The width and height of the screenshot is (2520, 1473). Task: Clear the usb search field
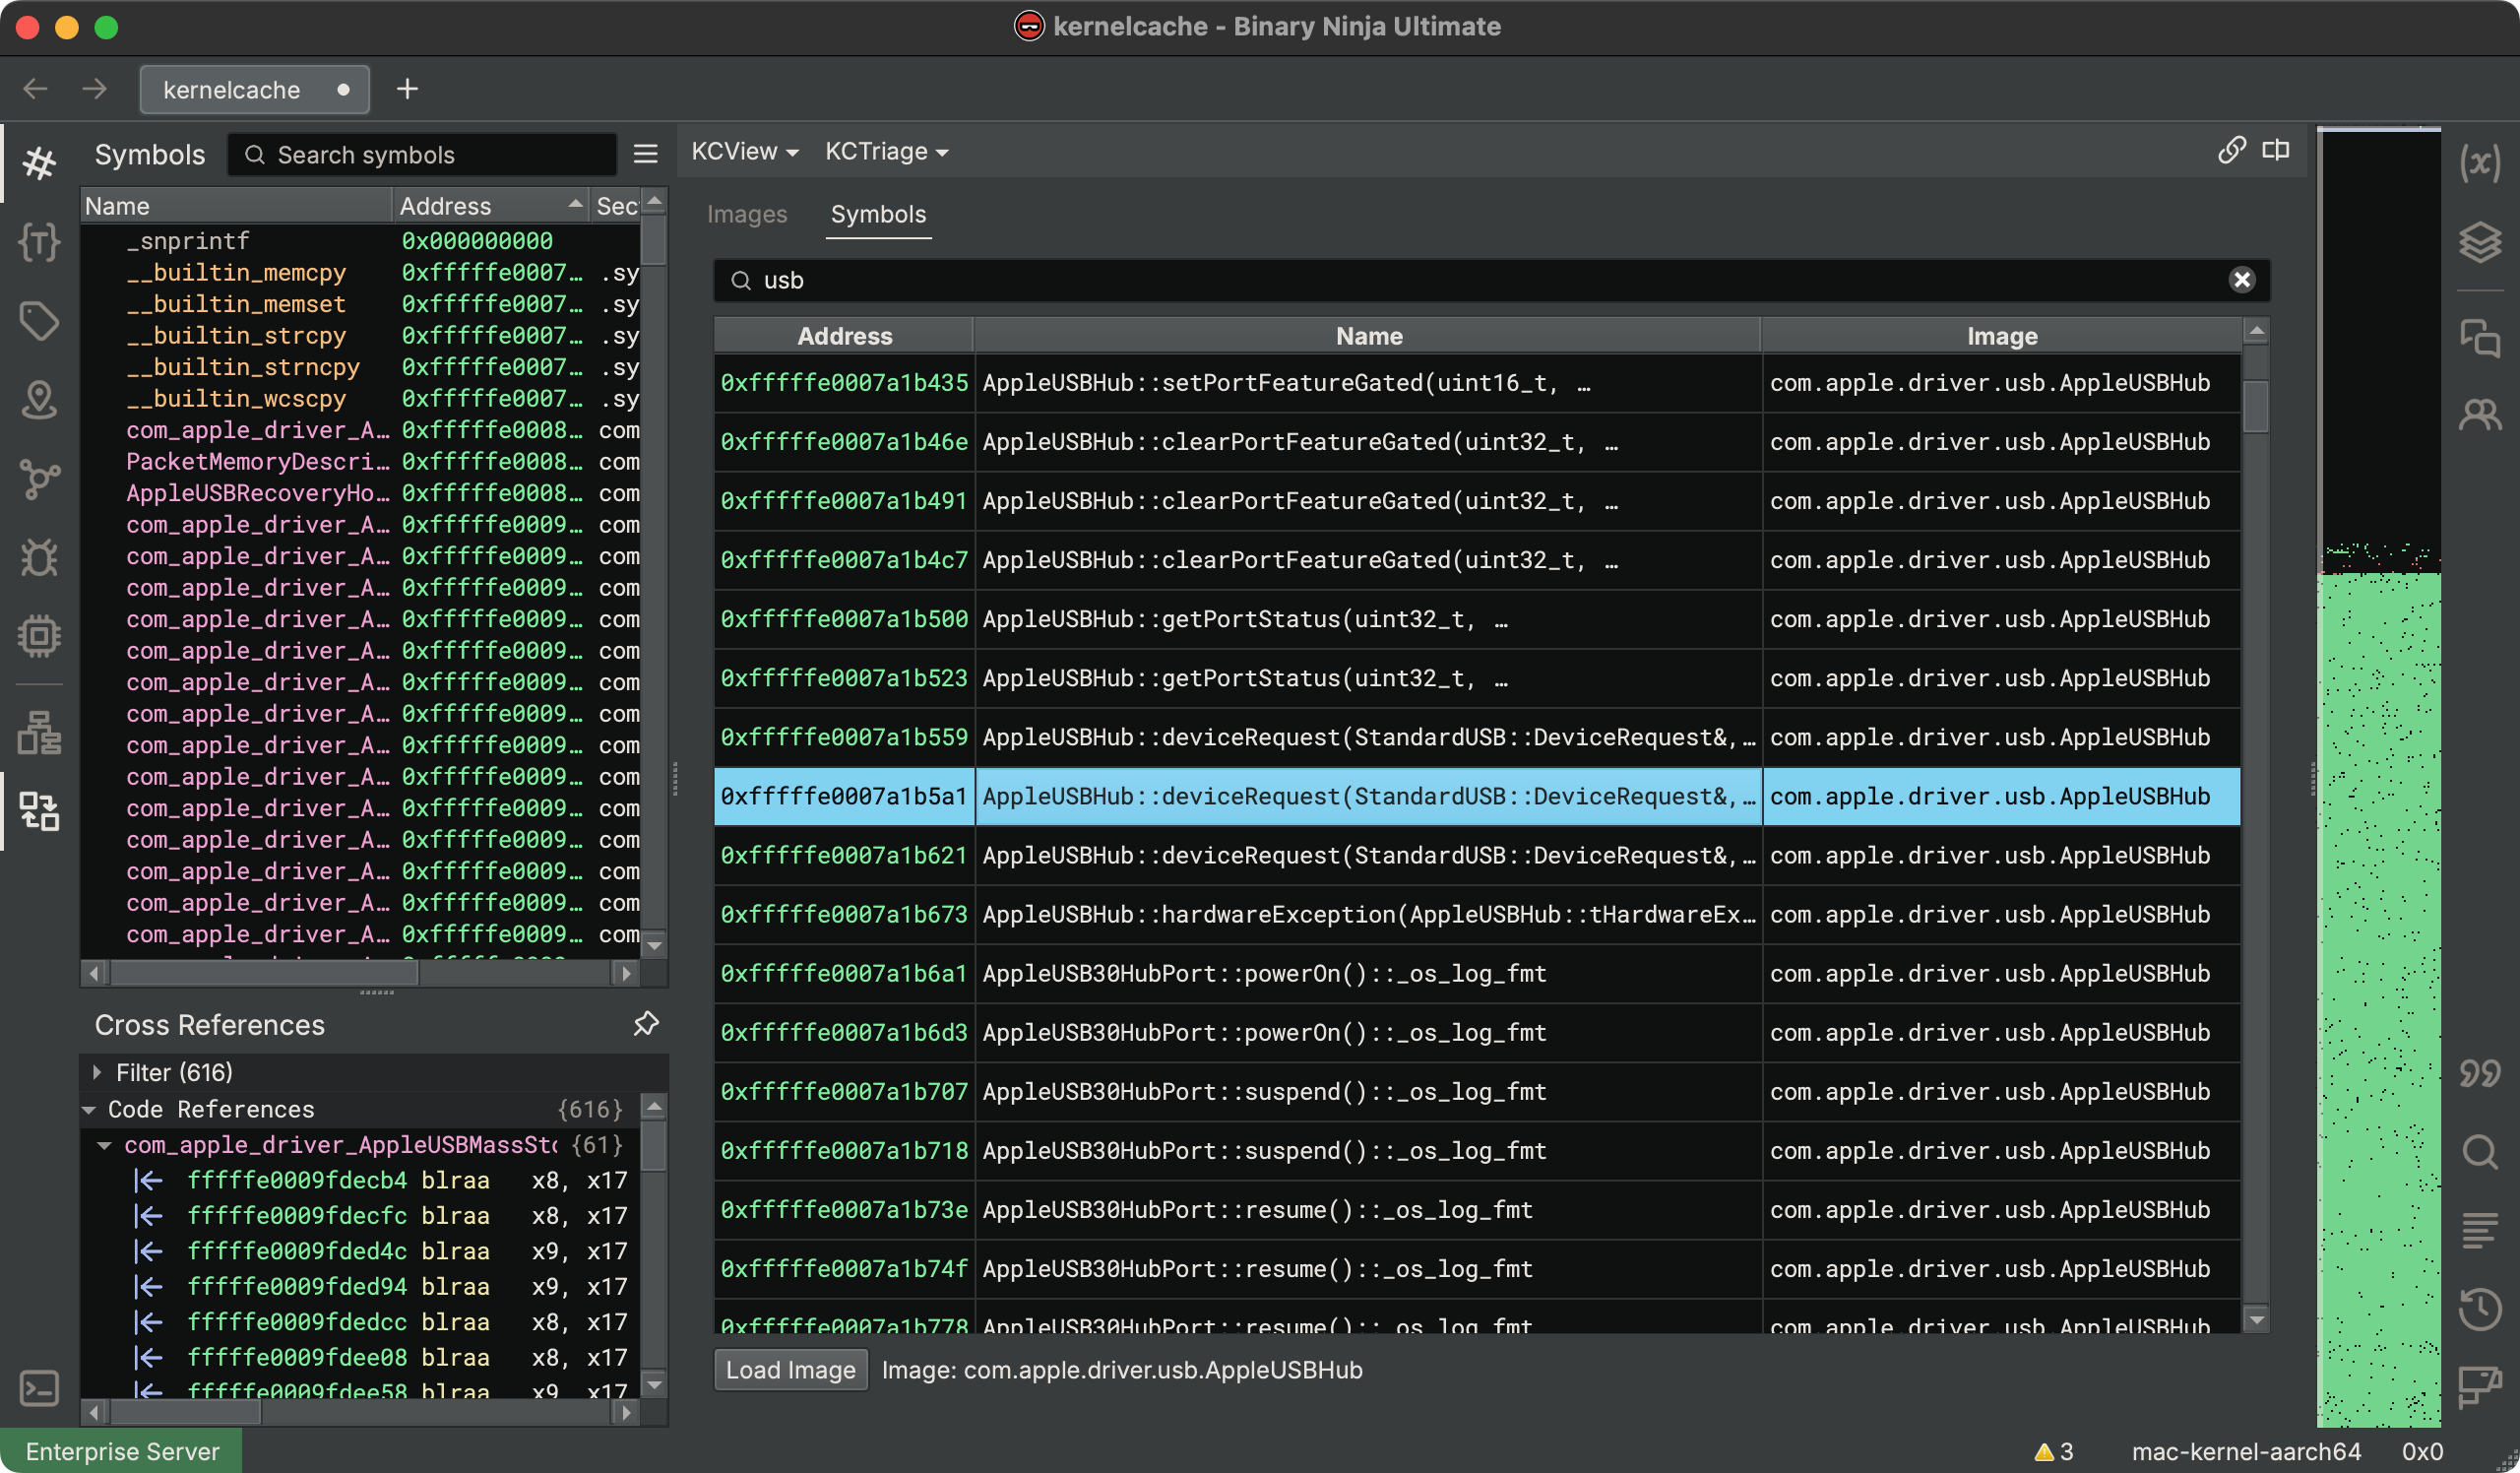(x=2242, y=280)
